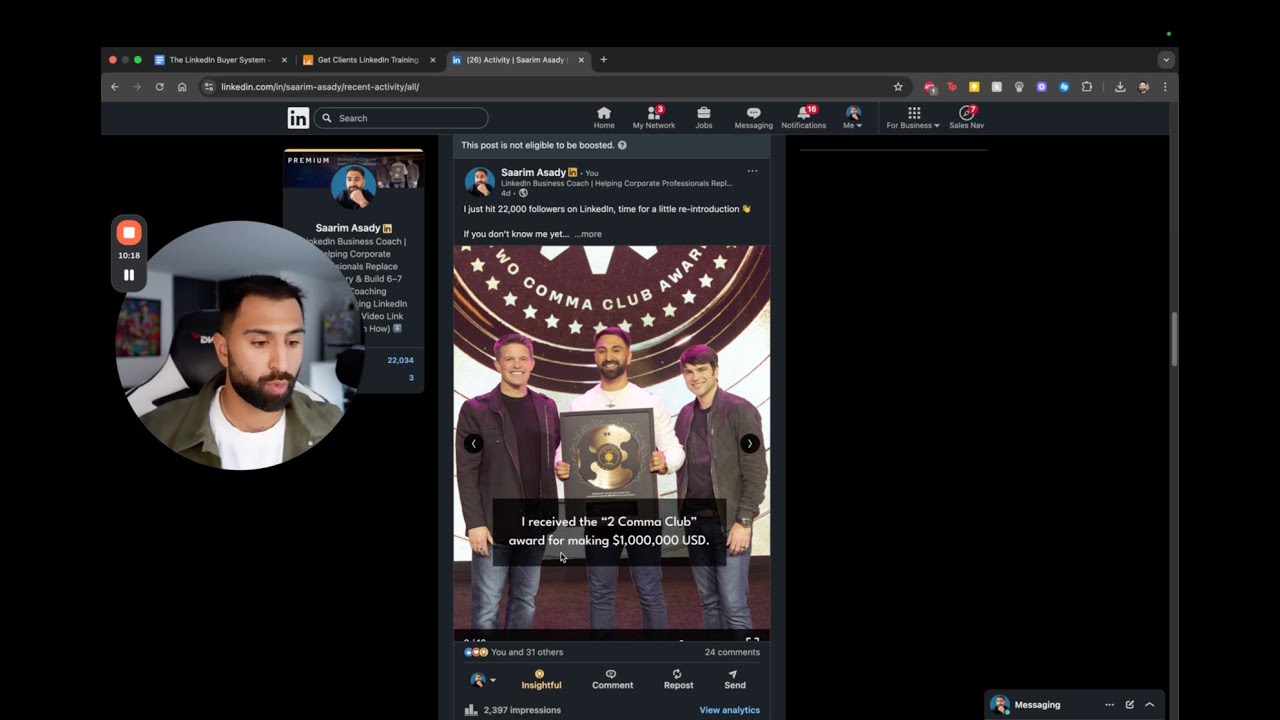Open Sales Nav compass icon
Screen dimensions: 1280x720
click(x=966, y=117)
